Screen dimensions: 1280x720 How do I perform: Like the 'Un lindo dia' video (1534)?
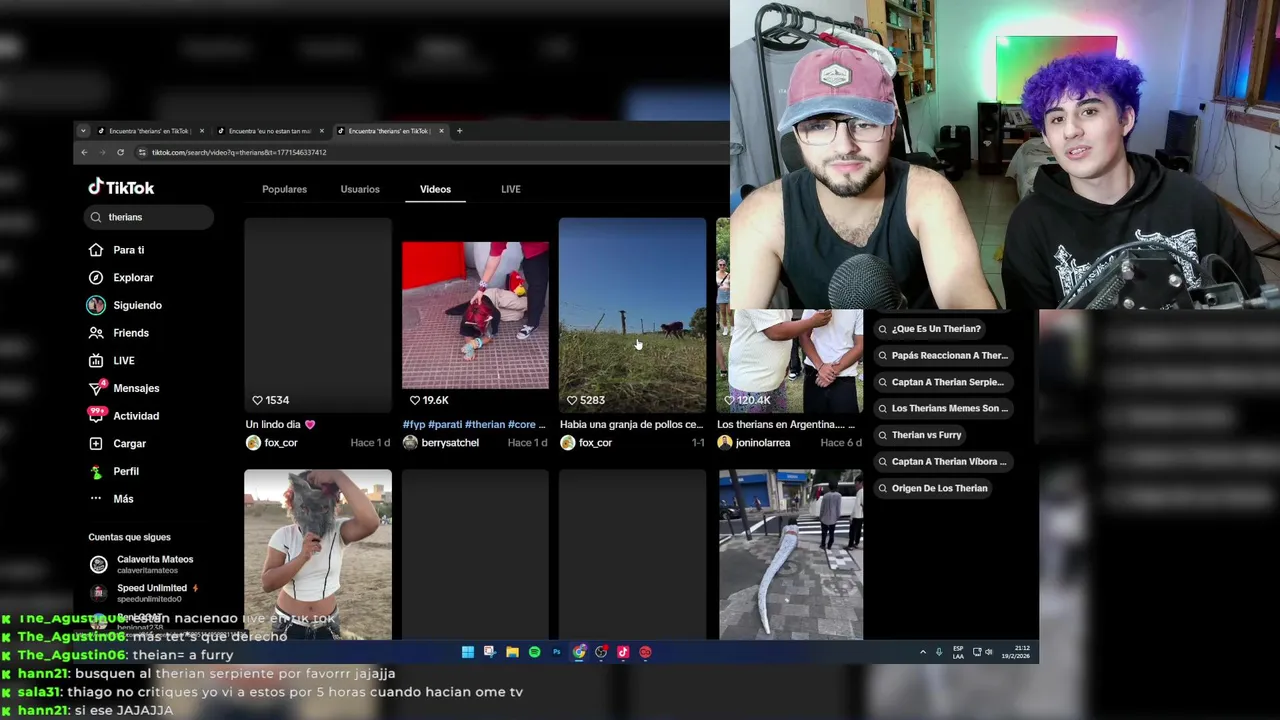pos(257,400)
